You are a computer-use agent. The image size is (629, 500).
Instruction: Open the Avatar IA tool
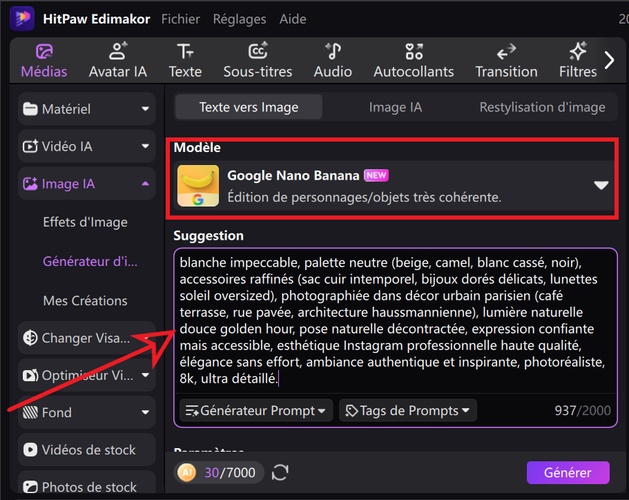click(118, 61)
